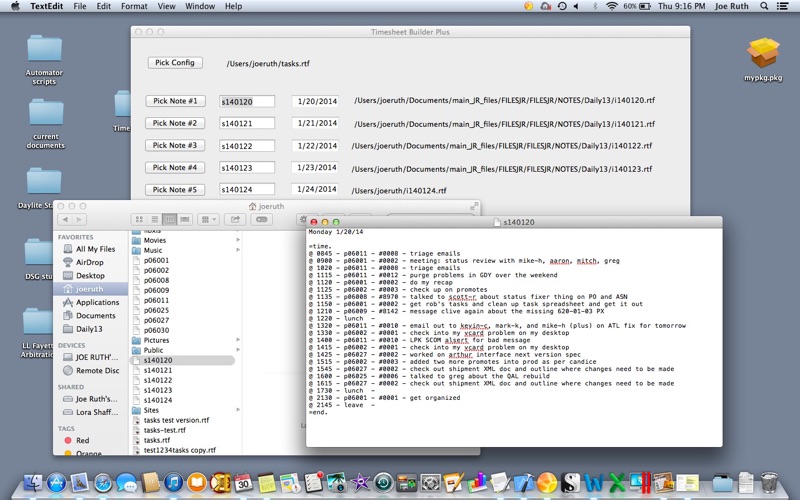Open Calendar from the Dock
Screen dimensions: 800x500
(x=243, y=482)
